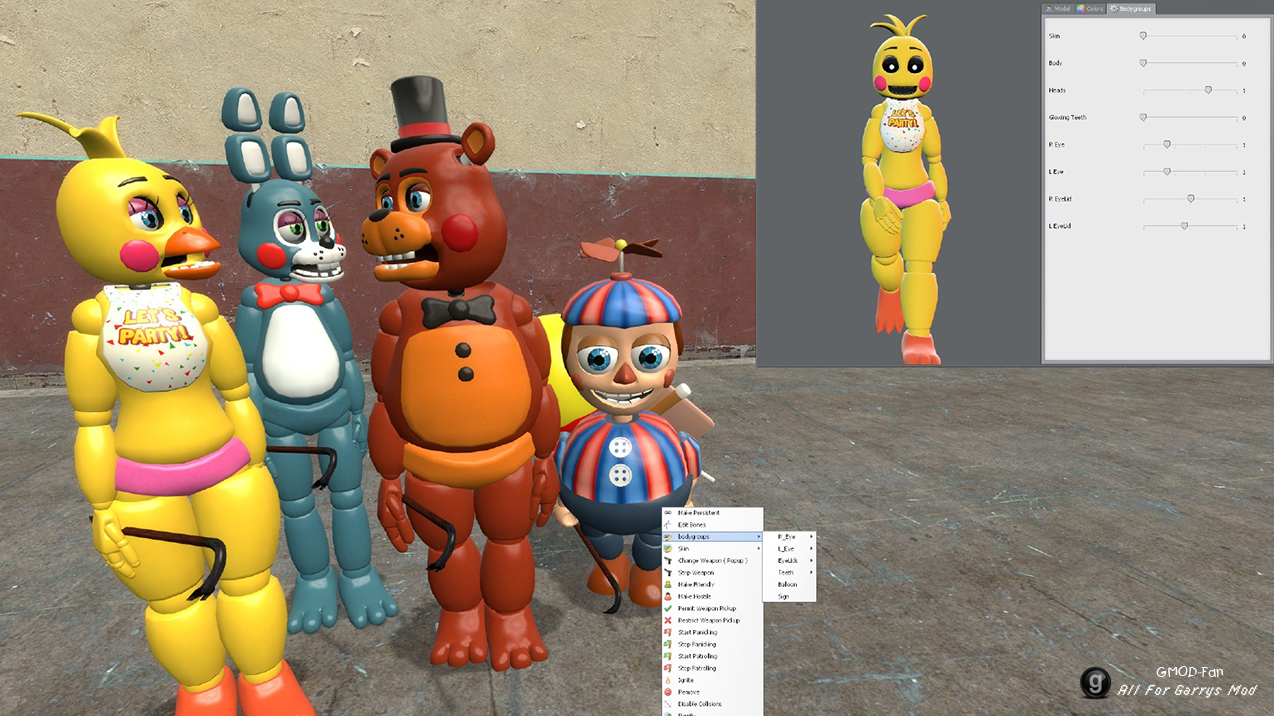Select the green check Permit Weapon Pickup
The height and width of the screenshot is (716, 1274).
(x=668, y=609)
